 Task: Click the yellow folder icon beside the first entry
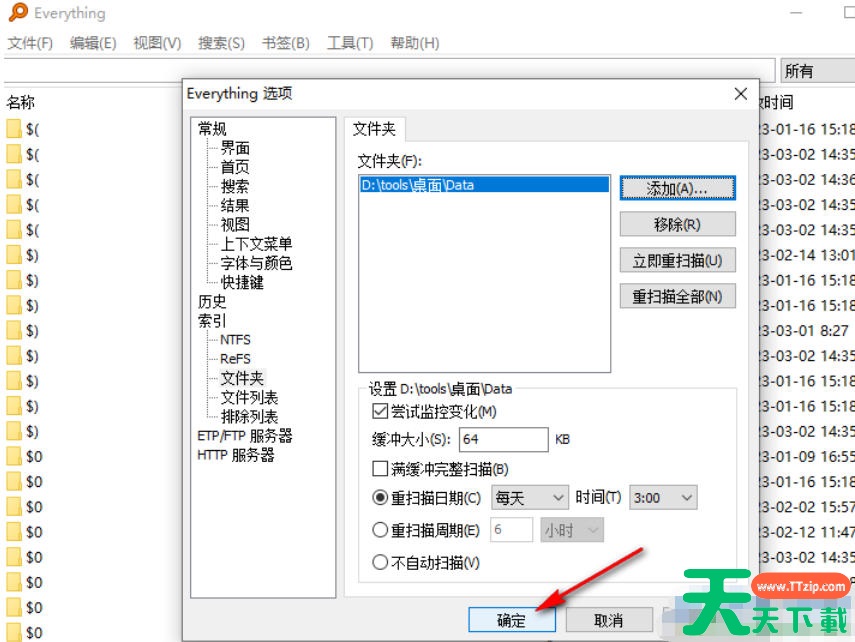pyautogui.click(x=14, y=127)
